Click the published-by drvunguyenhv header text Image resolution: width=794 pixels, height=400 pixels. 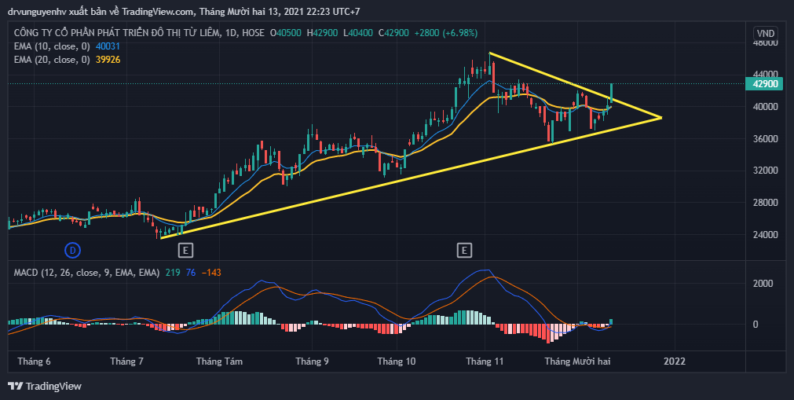coord(185,11)
